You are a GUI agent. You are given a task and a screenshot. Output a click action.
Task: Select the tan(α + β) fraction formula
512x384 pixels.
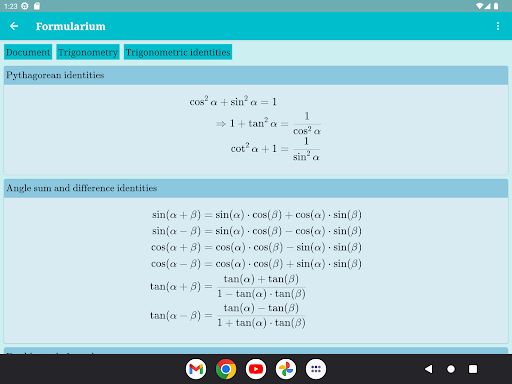pyautogui.click(x=228, y=286)
